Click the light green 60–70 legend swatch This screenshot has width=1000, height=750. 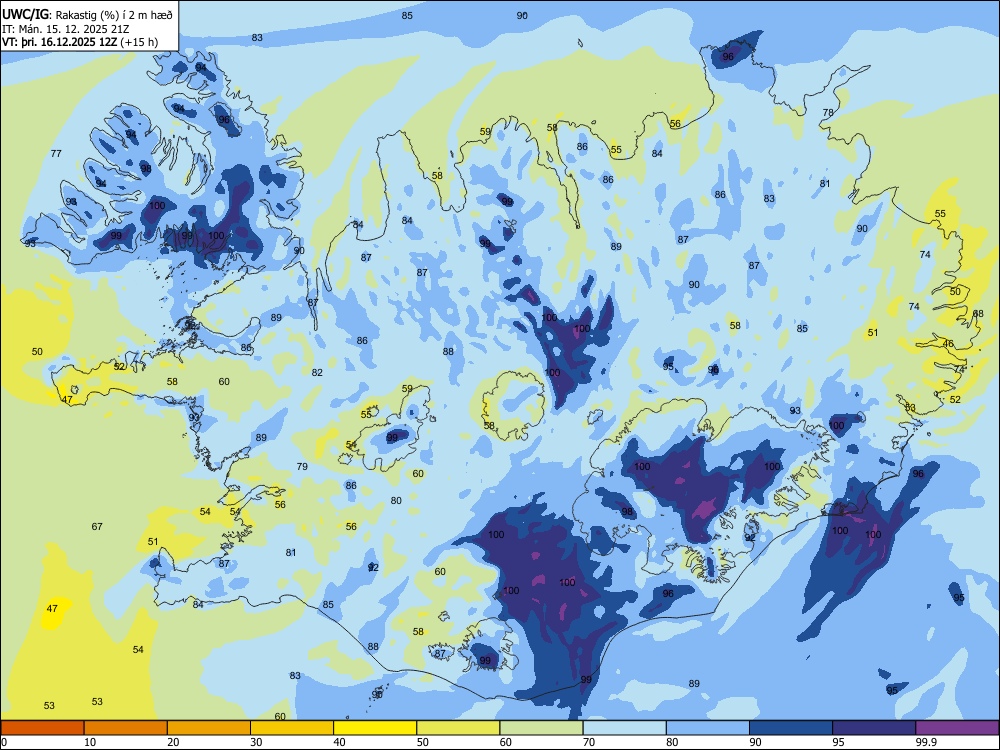pos(541,728)
